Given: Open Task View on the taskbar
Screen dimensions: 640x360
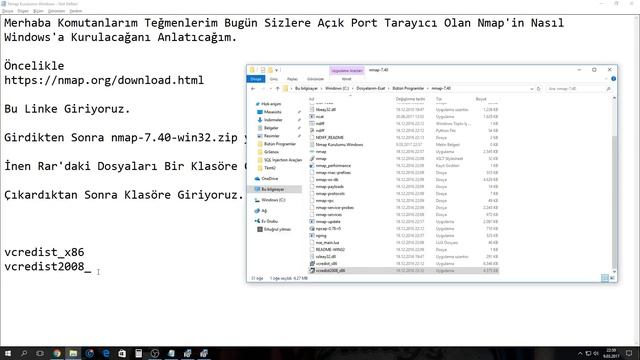Looking at the screenshot, I should 40,353.
